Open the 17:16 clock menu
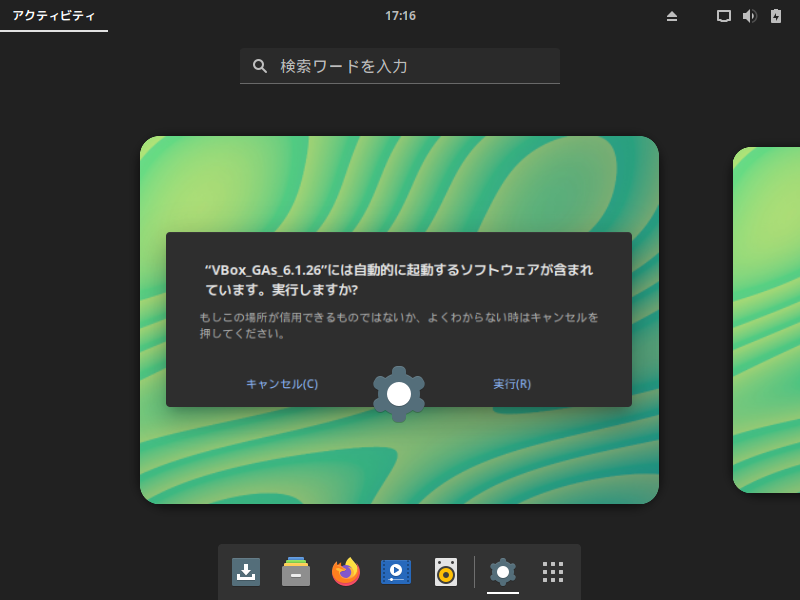Viewport: 800px width, 600px height. click(x=401, y=16)
